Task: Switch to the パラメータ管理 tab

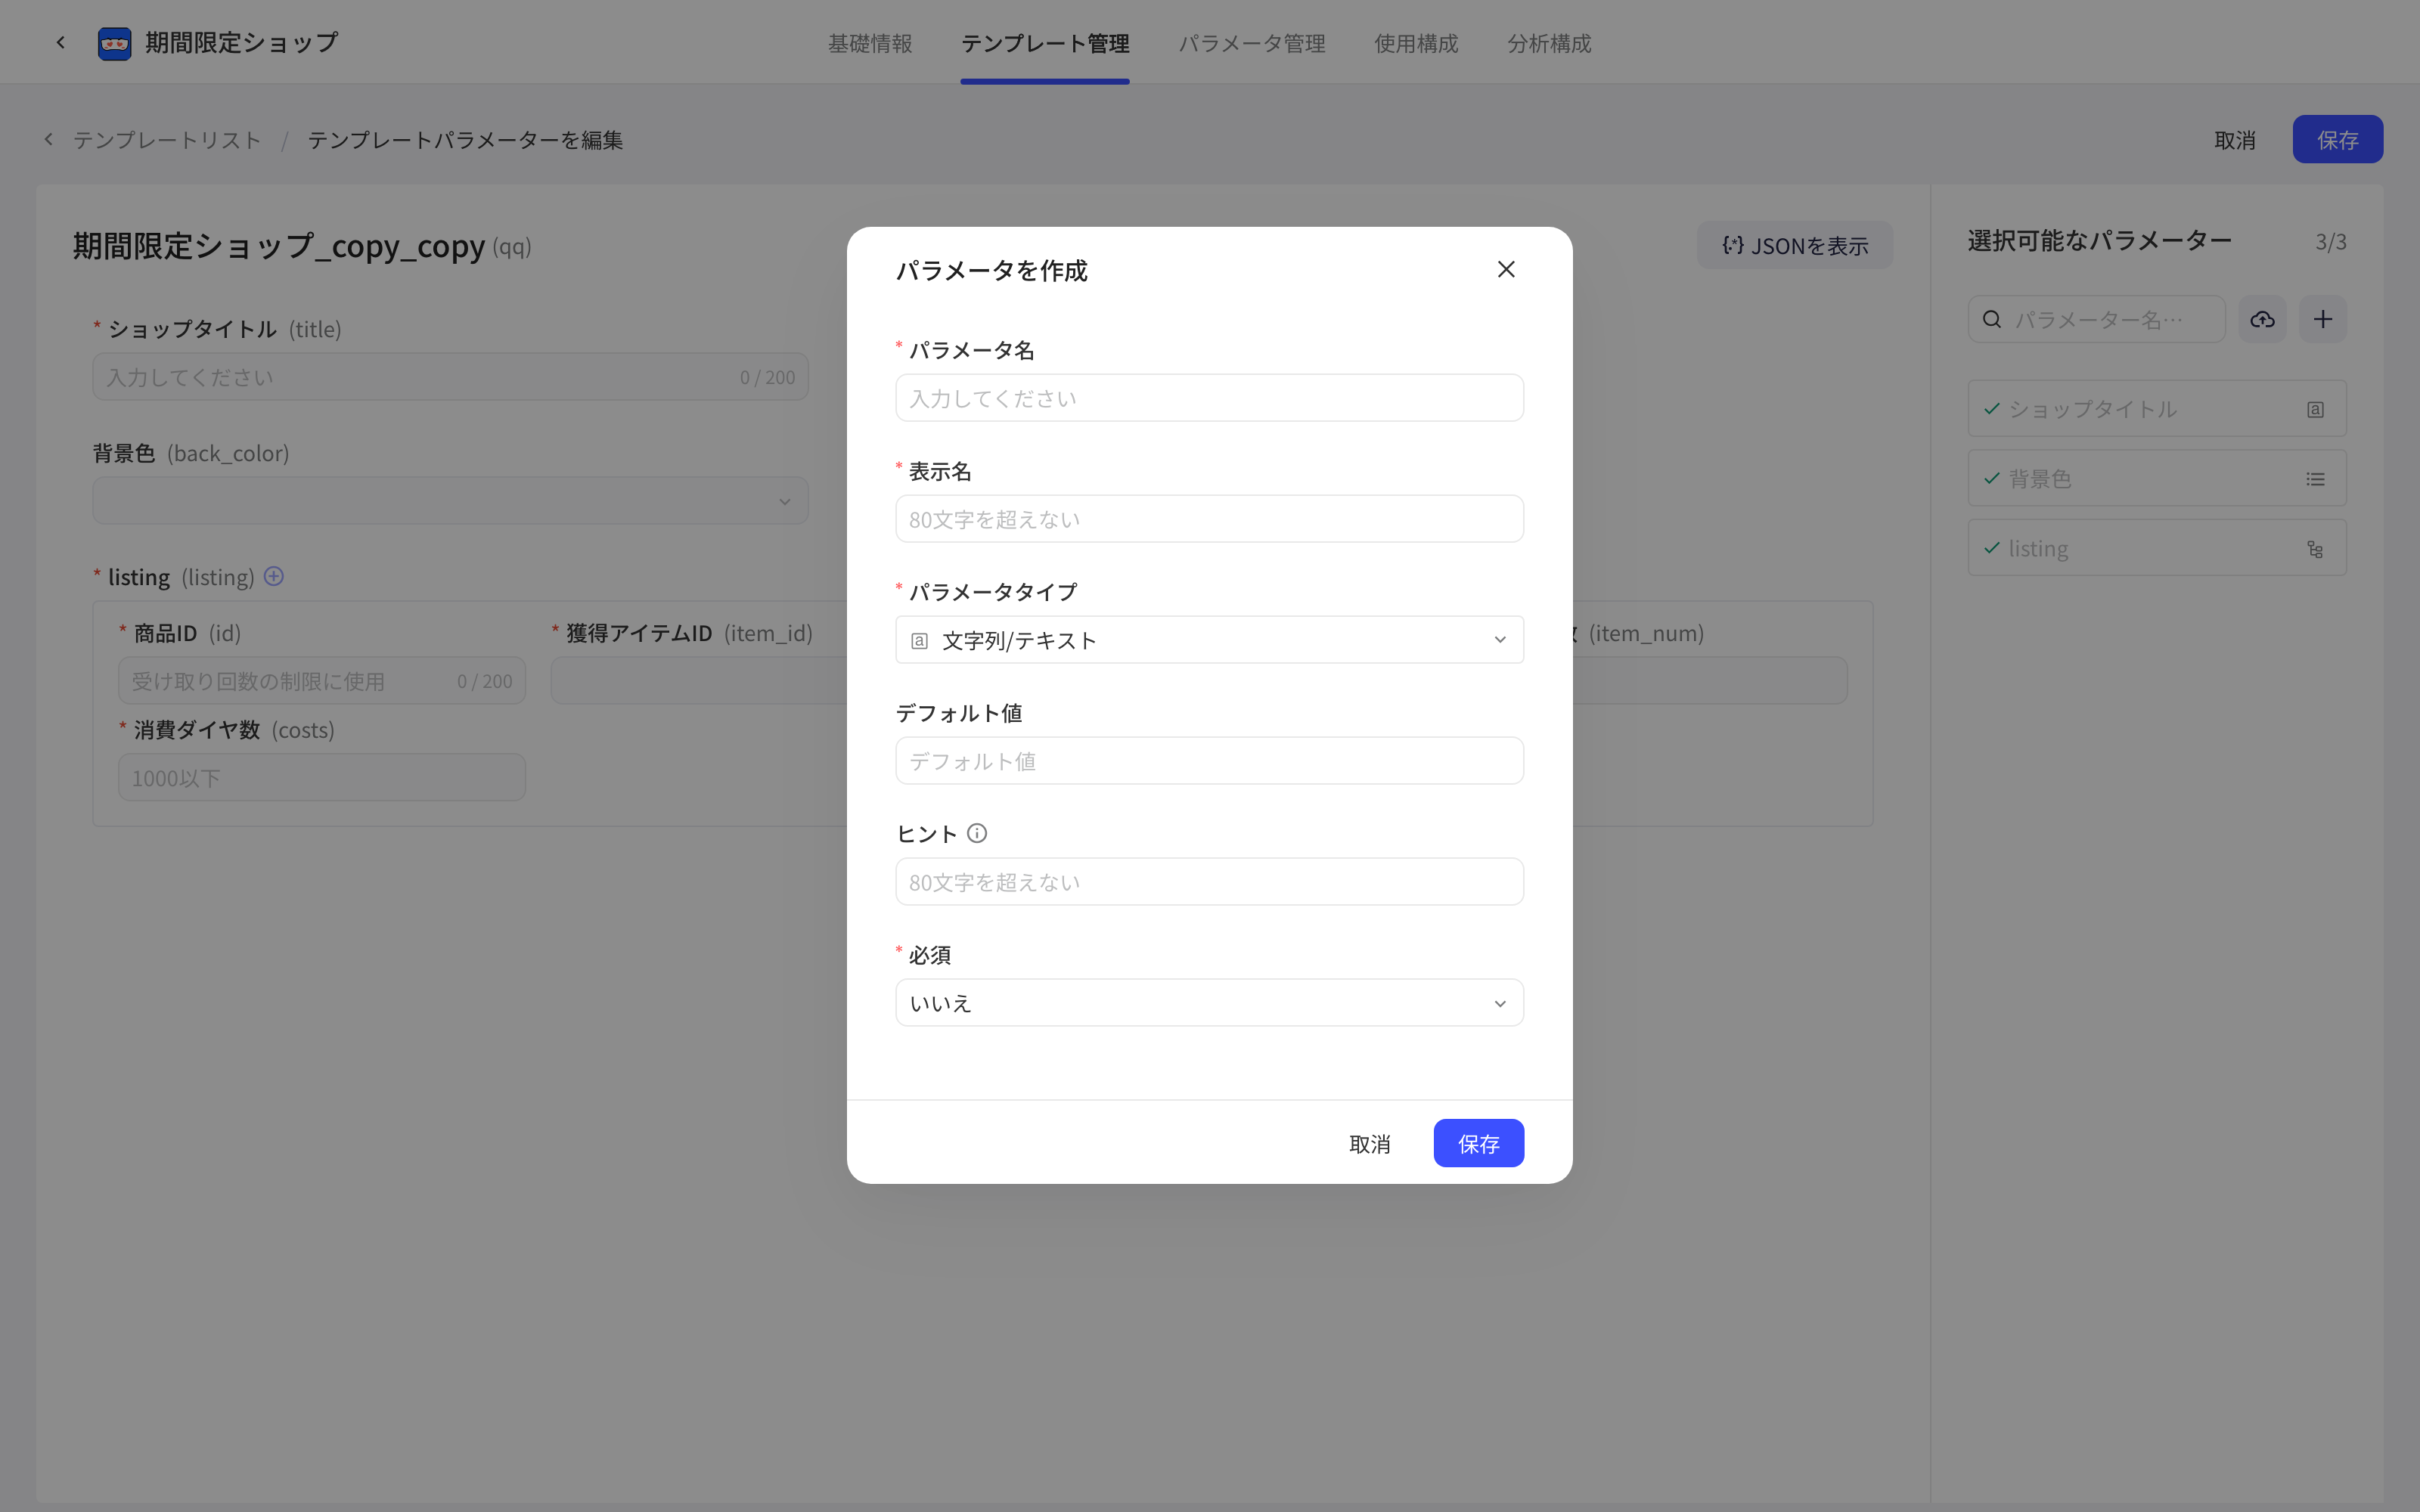Action: 1252,43
